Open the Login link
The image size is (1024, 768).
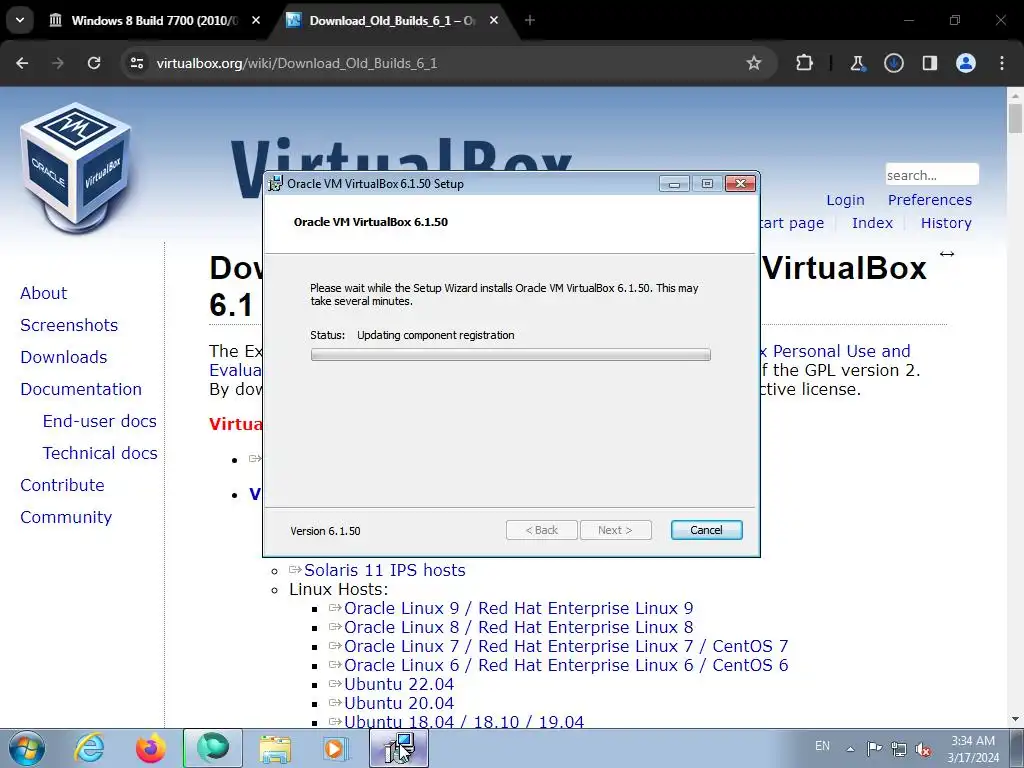[845, 200]
